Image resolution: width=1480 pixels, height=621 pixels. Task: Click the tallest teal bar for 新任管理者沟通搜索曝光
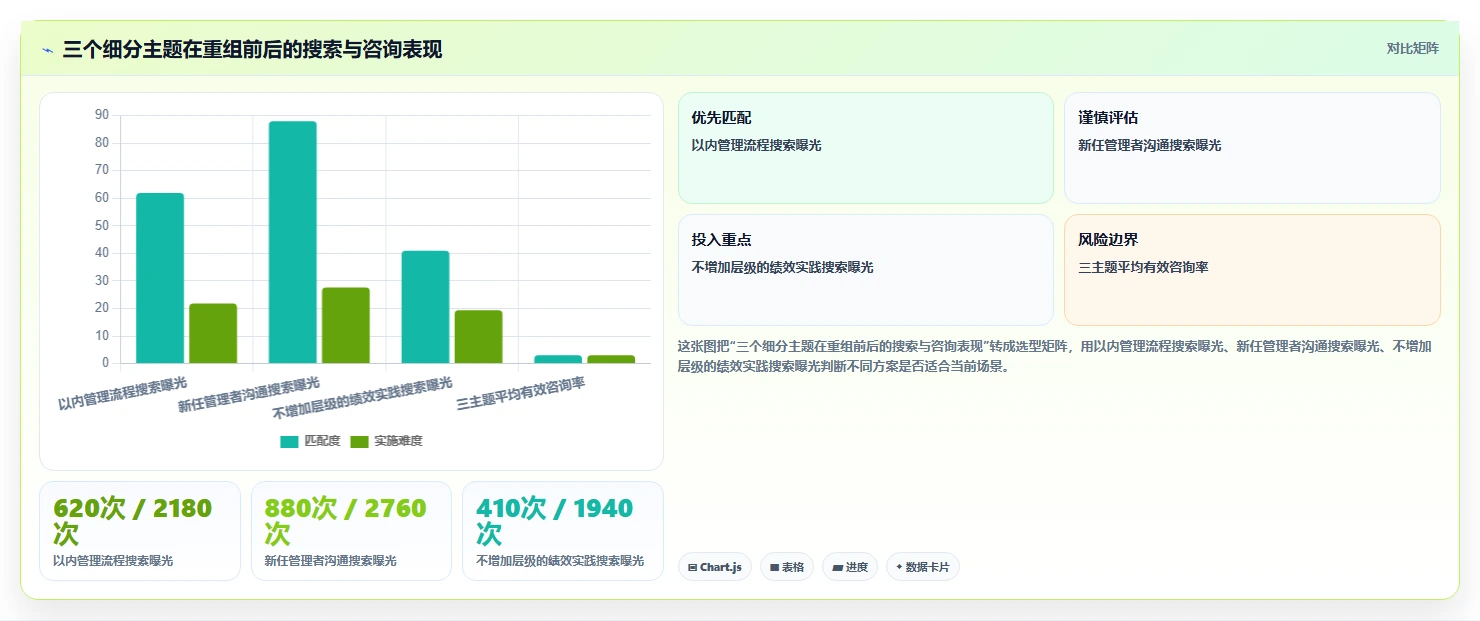293,242
